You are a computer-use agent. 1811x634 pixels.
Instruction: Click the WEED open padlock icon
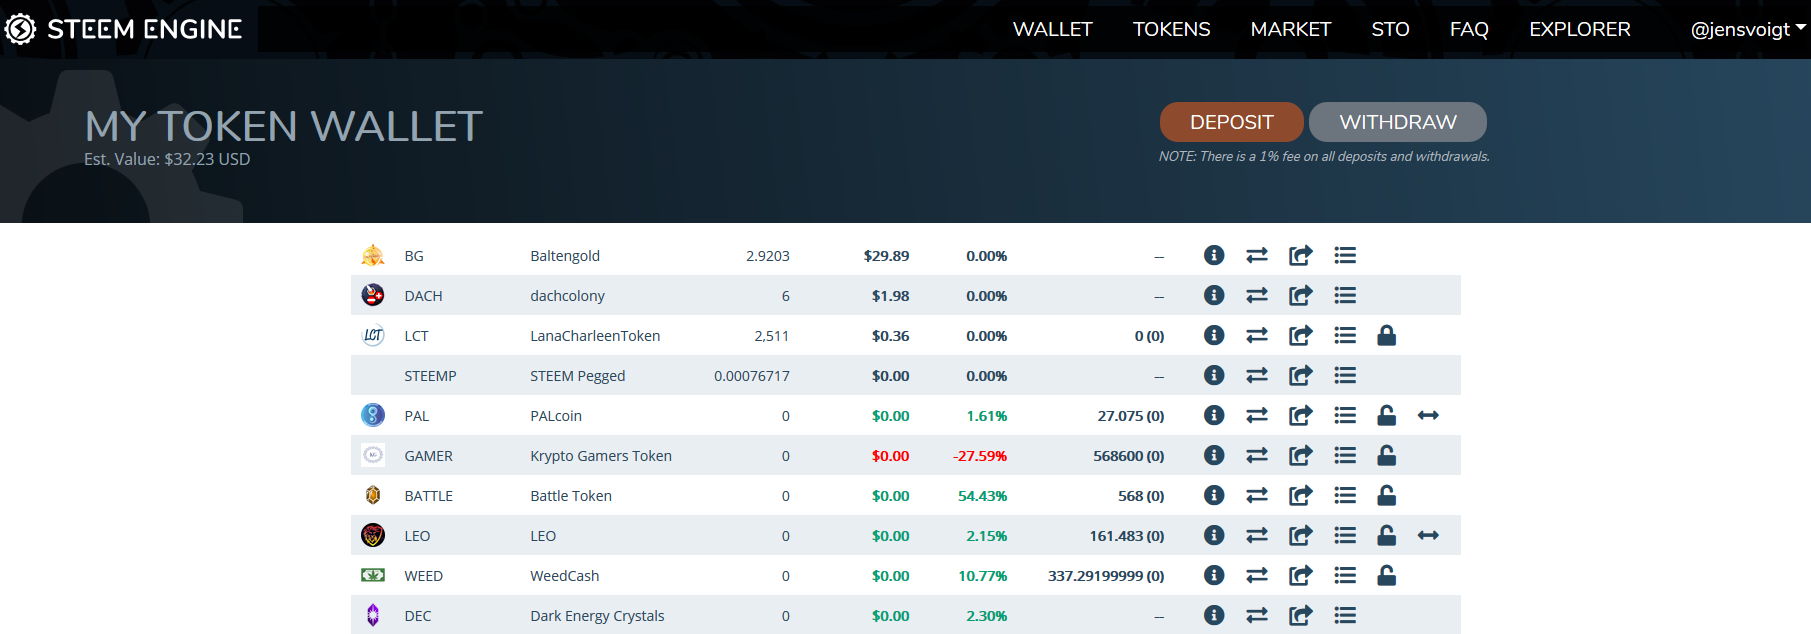[1386, 575]
